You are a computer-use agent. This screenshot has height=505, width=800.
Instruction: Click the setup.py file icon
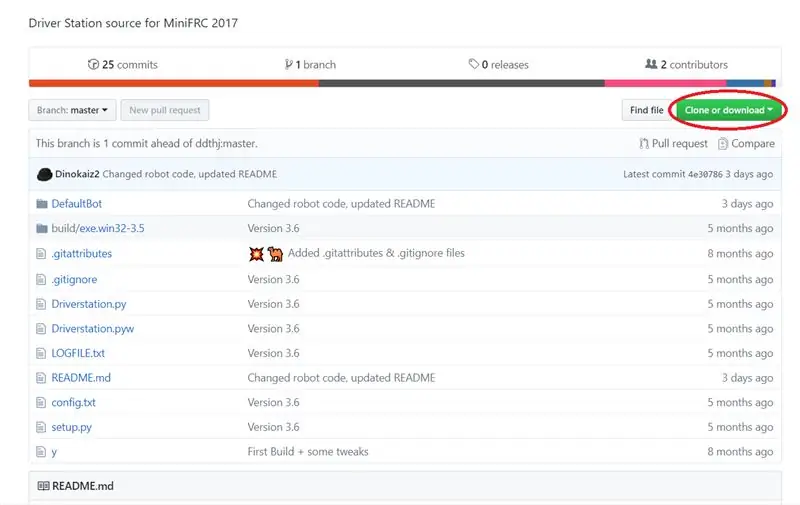click(41, 427)
